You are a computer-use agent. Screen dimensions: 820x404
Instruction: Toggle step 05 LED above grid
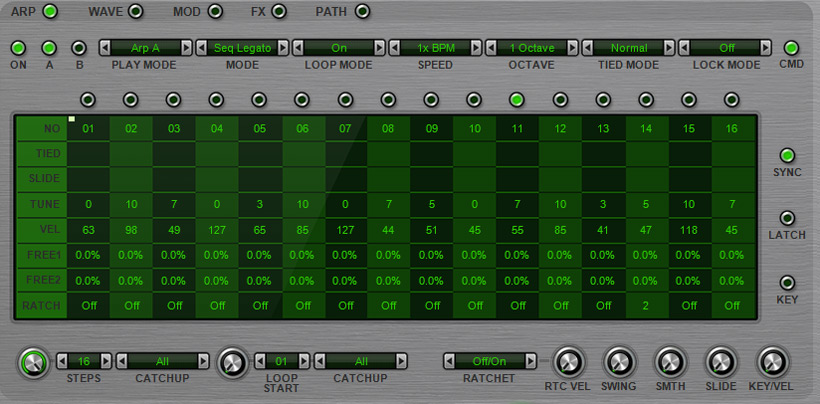[259, 99]
